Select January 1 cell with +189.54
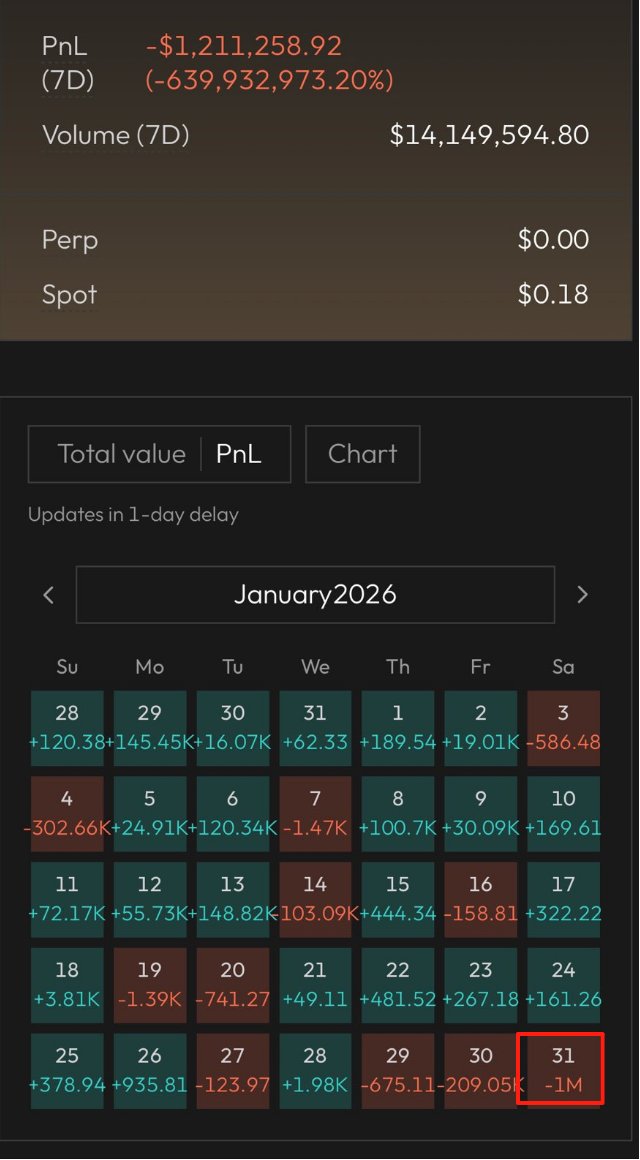The height and width of the screenshot is (1160, 640). pyautogui.click(x=398, y=726)
